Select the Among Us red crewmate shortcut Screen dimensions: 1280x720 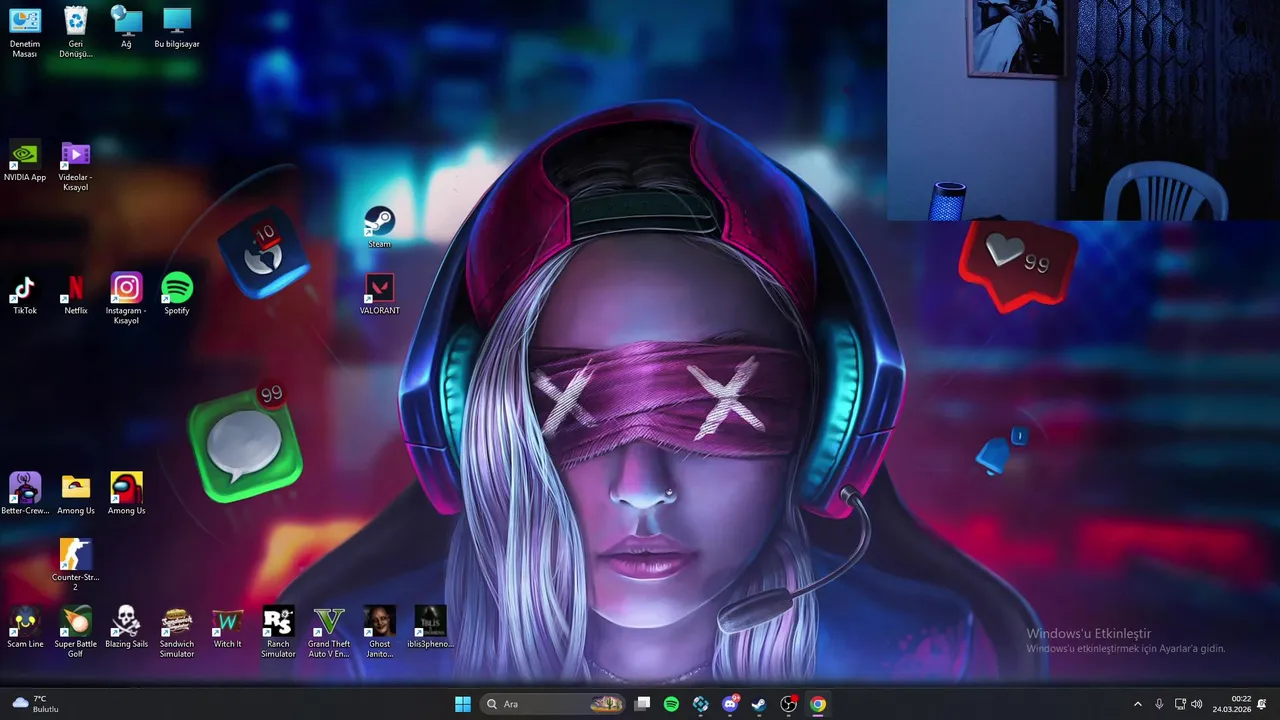coord(126,494)
